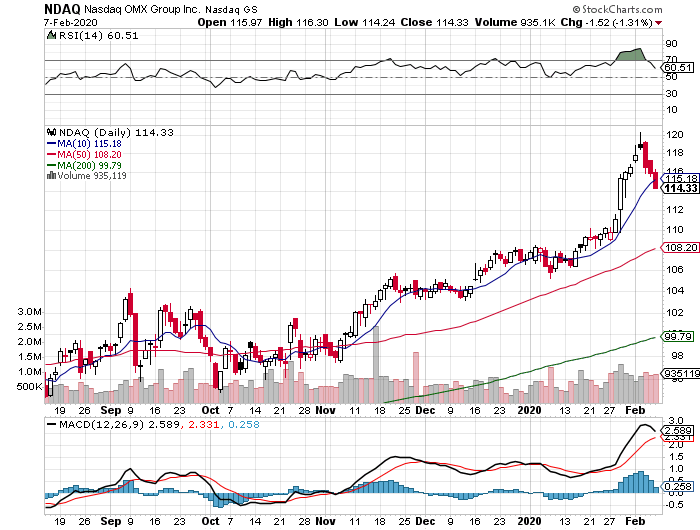Click the green MA(200) legend marker

[x=52, y=166]
